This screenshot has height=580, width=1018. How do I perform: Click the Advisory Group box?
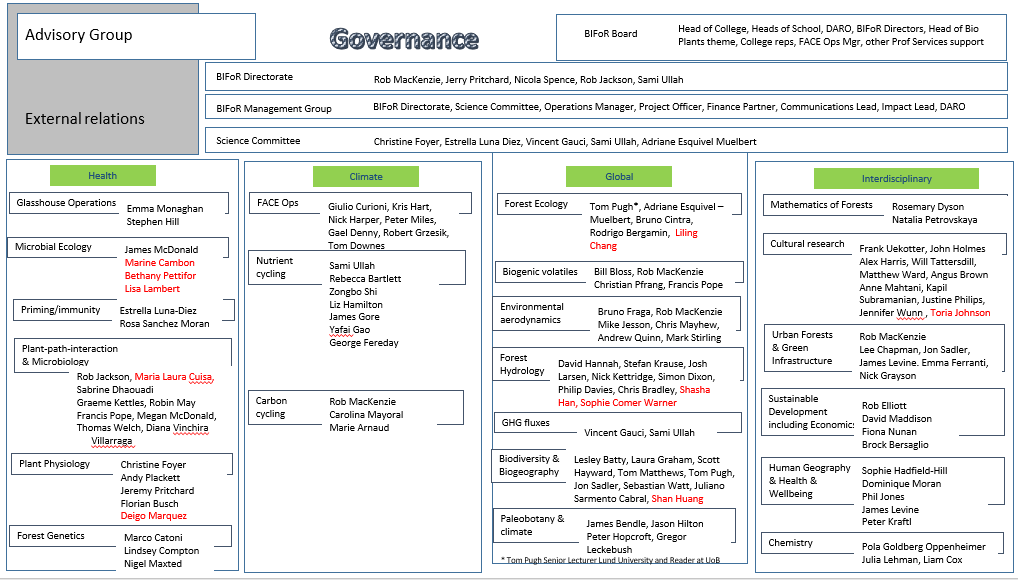(x=135, y=36)
